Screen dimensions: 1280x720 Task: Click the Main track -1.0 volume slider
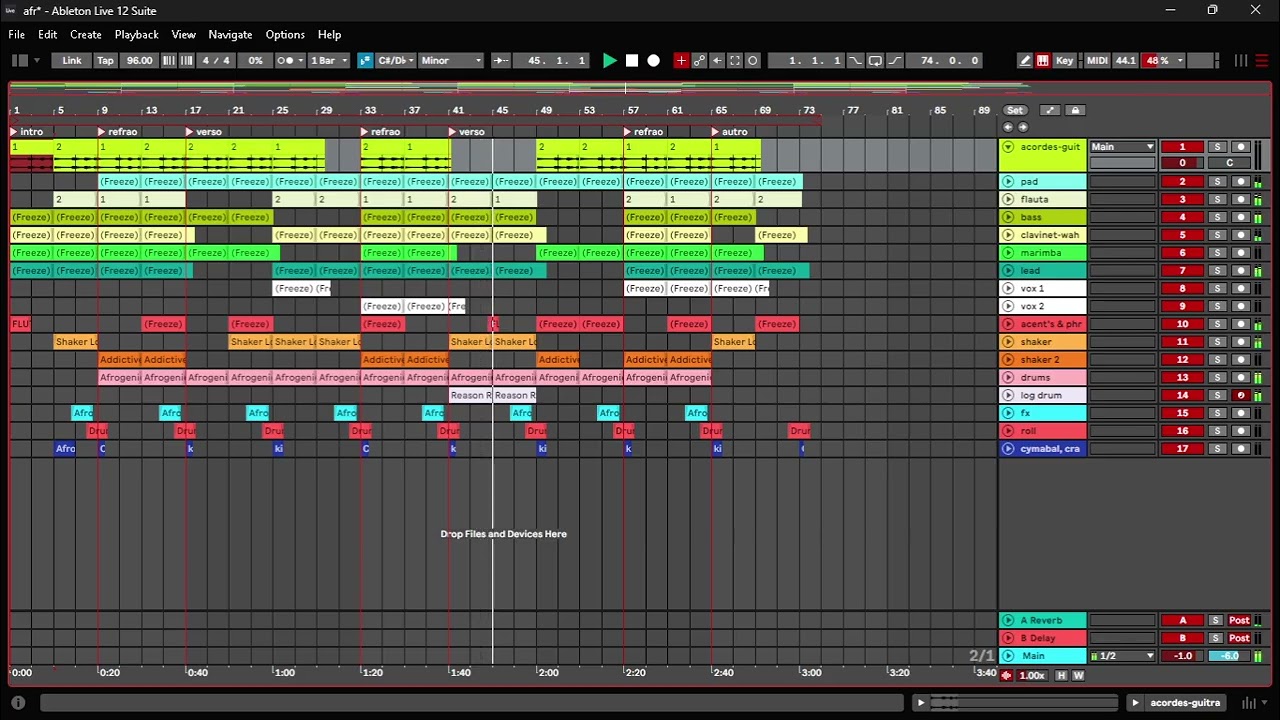click(x=1183, y=657)
